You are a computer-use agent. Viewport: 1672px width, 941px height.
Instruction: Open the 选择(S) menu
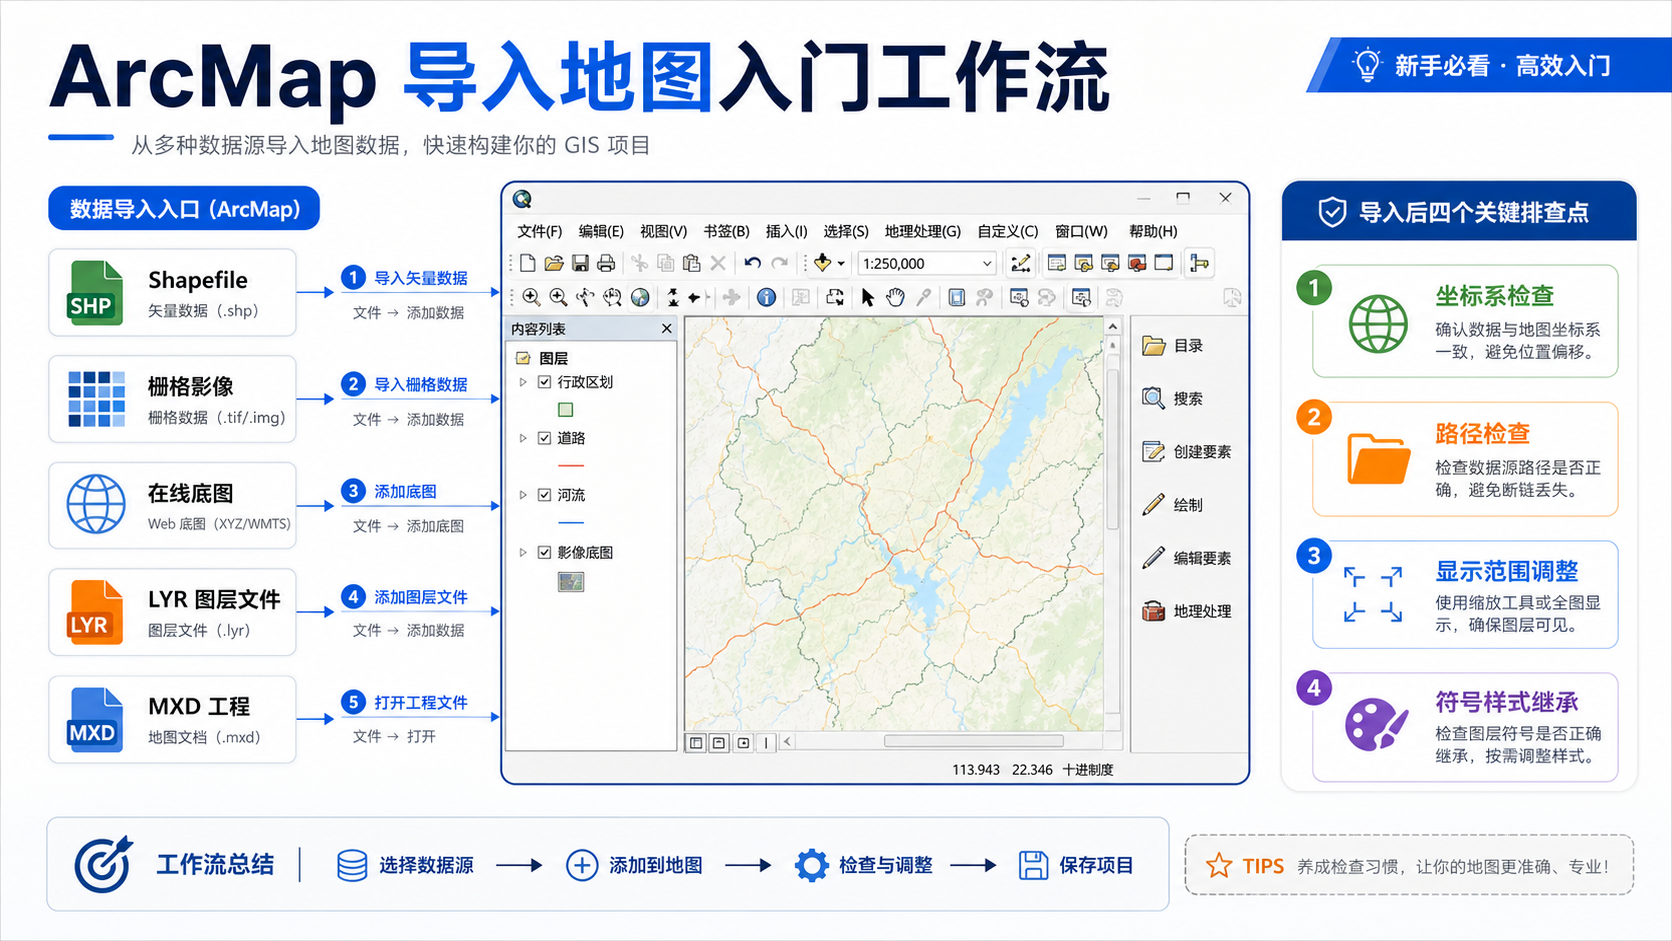[x=846, y=231]
